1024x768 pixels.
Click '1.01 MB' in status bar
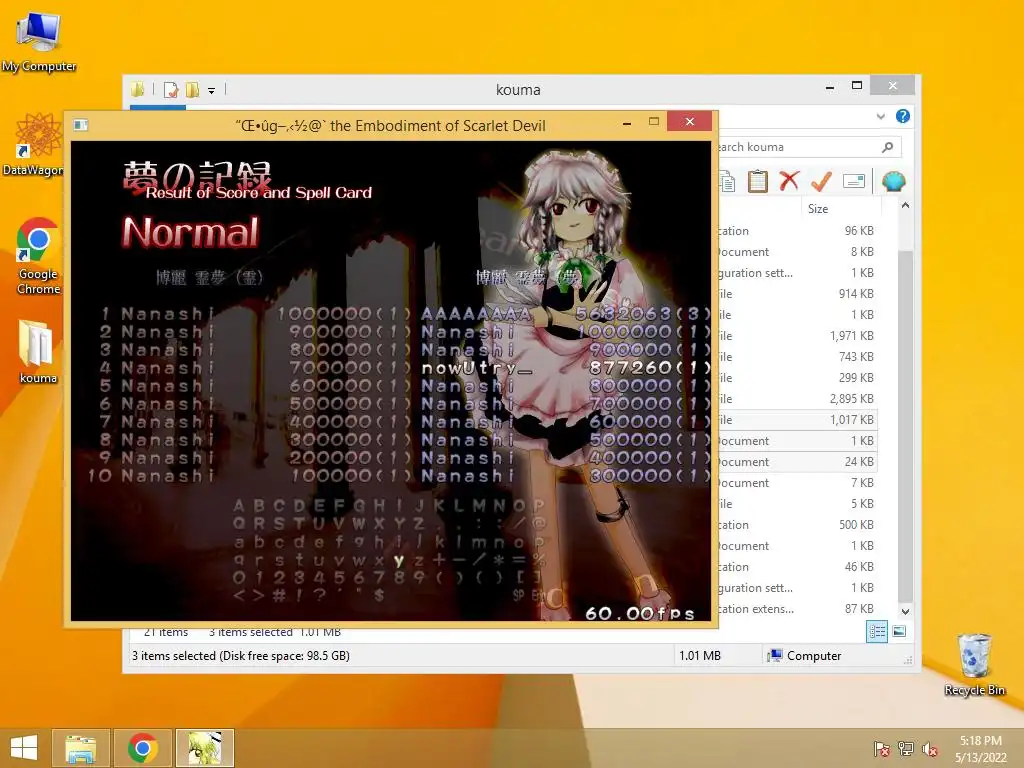coord(699,656)
